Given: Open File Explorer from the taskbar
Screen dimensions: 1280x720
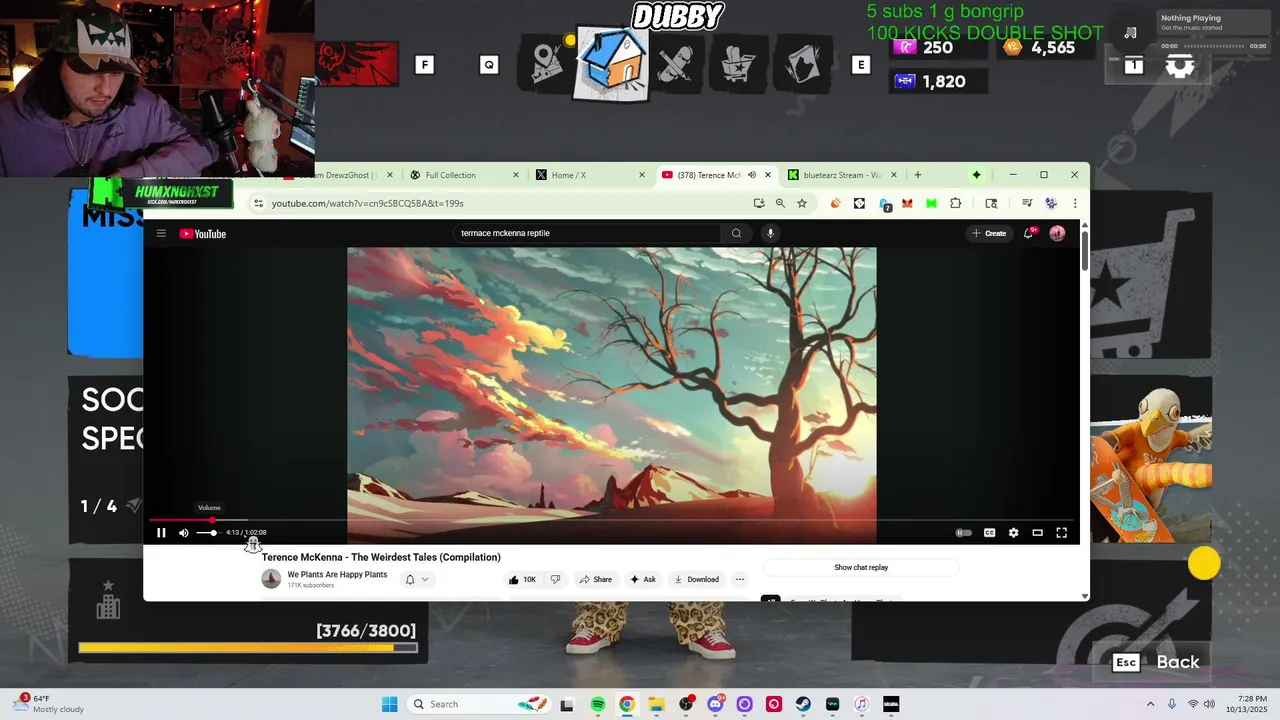Looking at the screenshot, I should coord(656,704).
